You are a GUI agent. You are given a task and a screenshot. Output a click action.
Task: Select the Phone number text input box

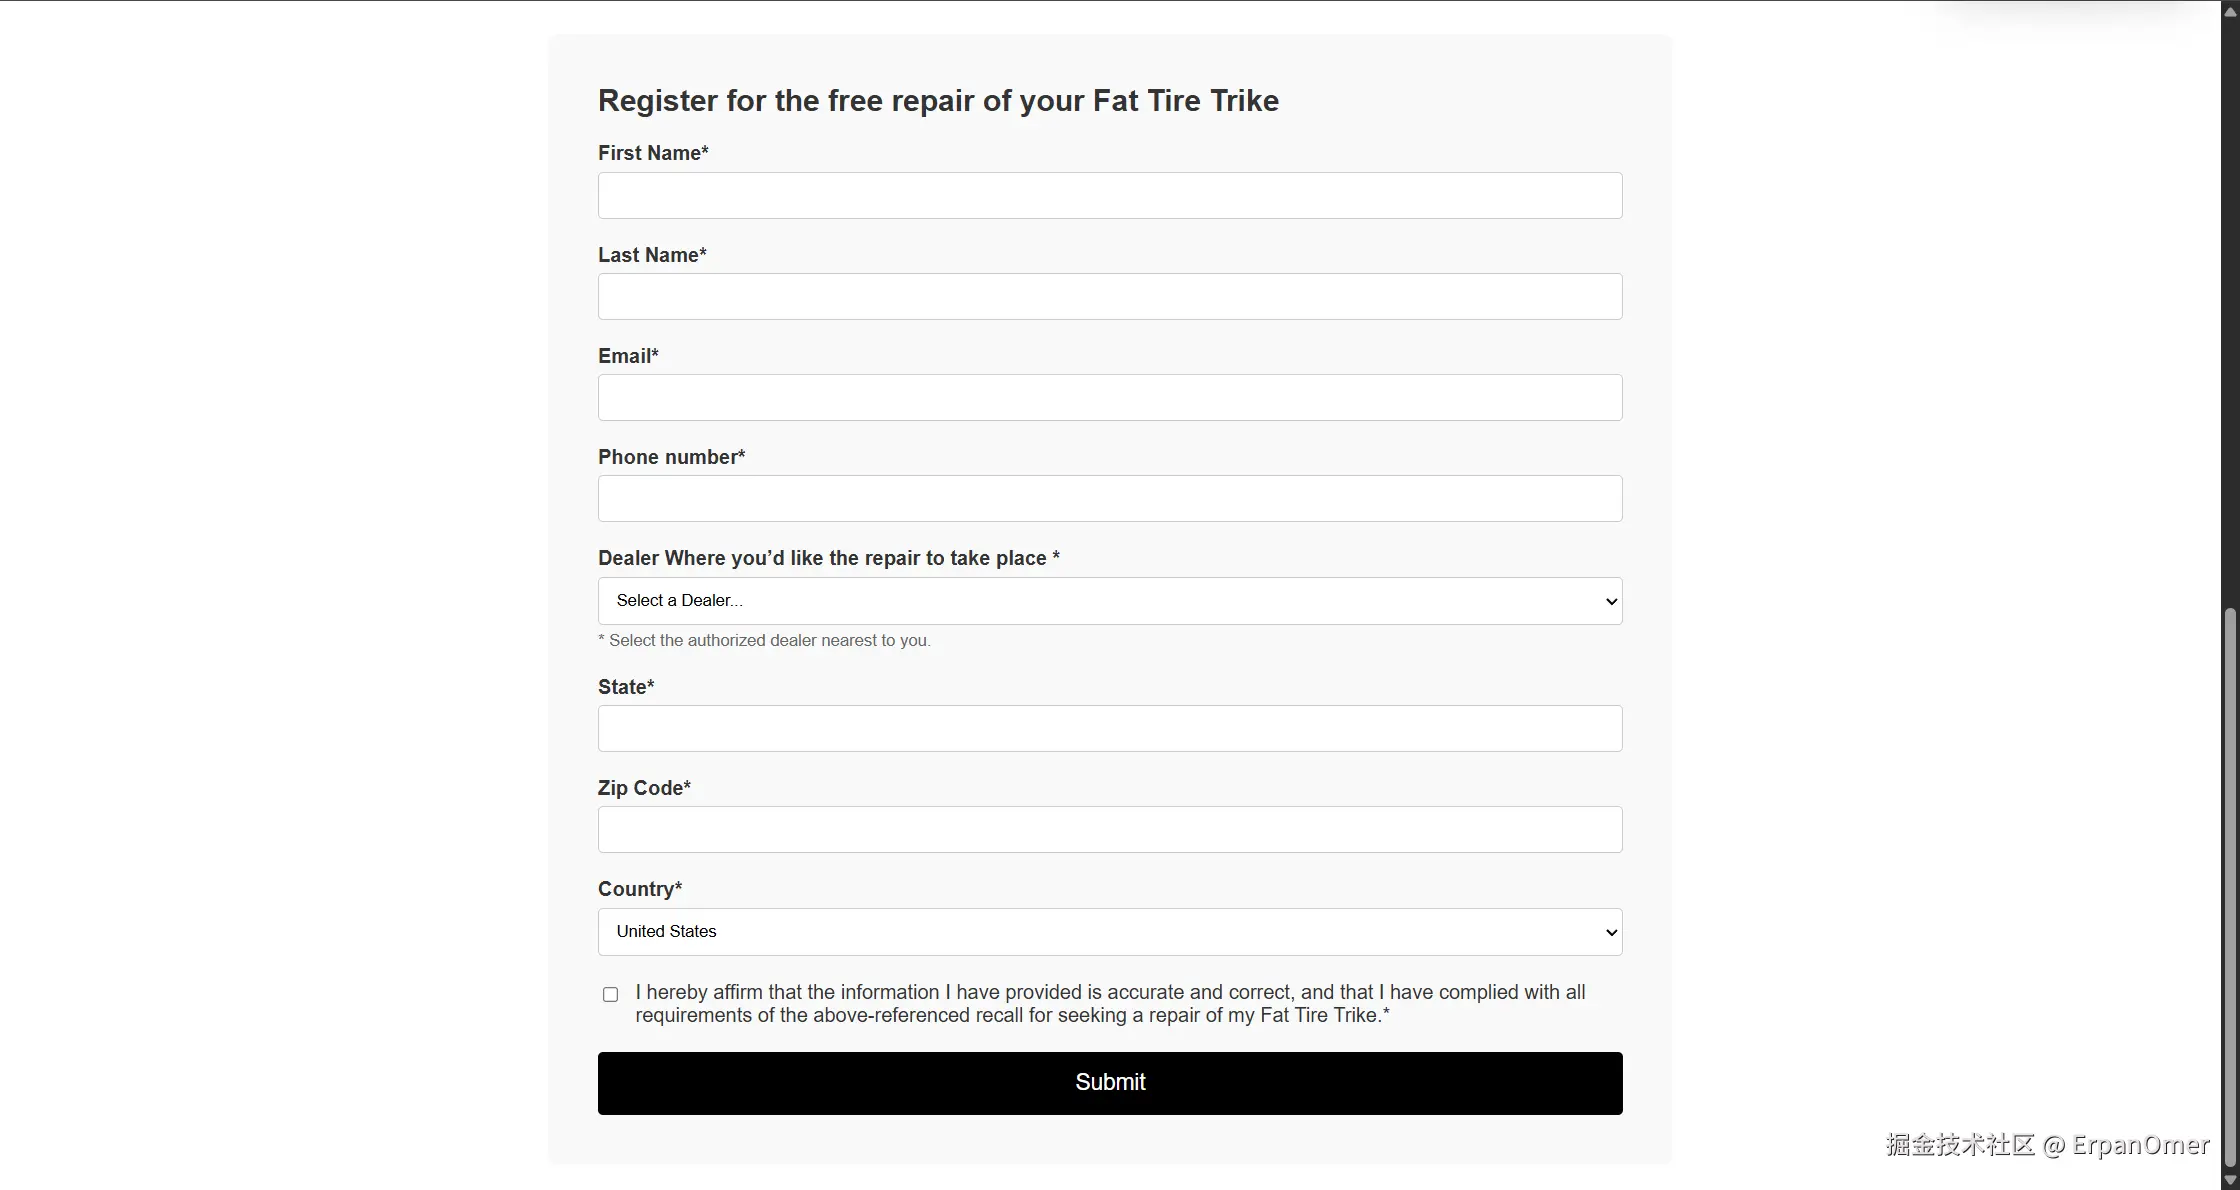point(1110,499)
